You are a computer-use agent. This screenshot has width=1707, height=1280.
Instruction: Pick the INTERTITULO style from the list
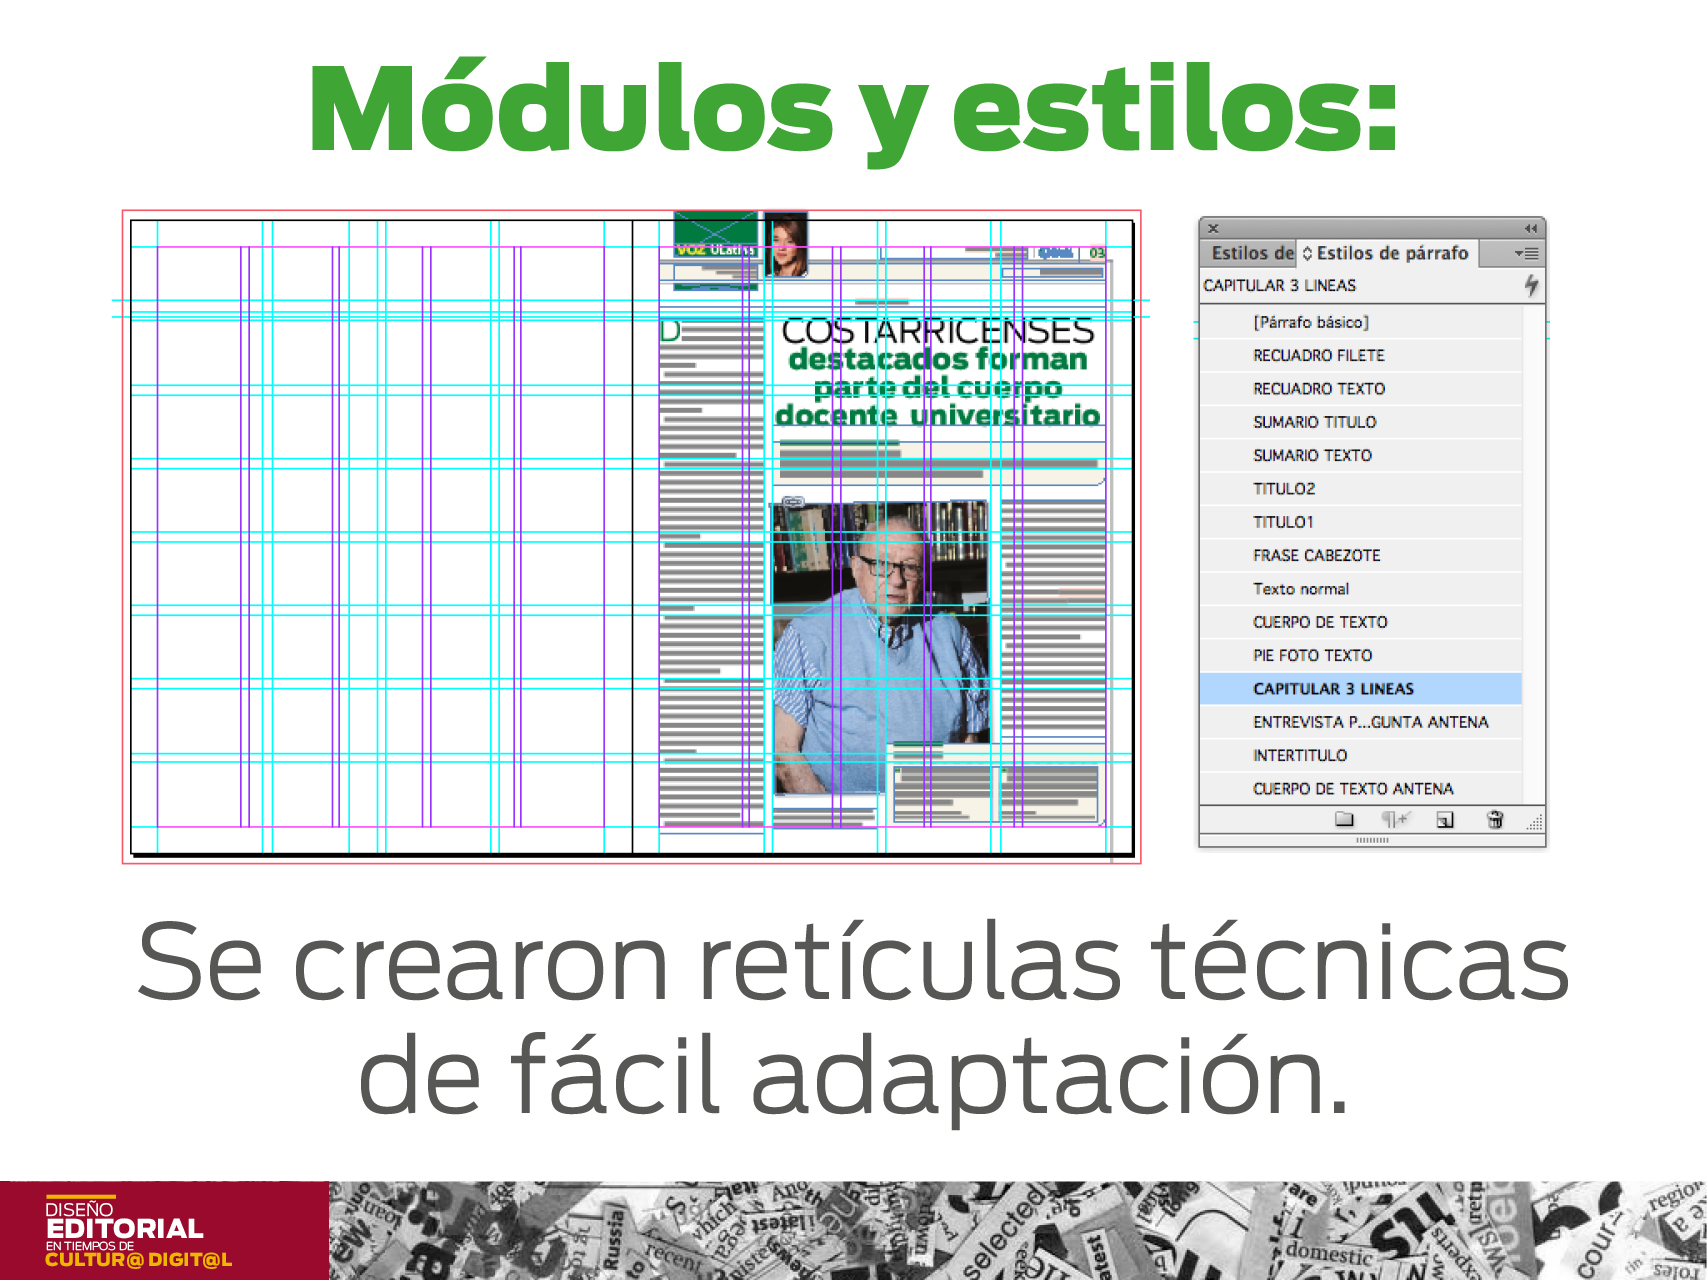coord(1300,755)
